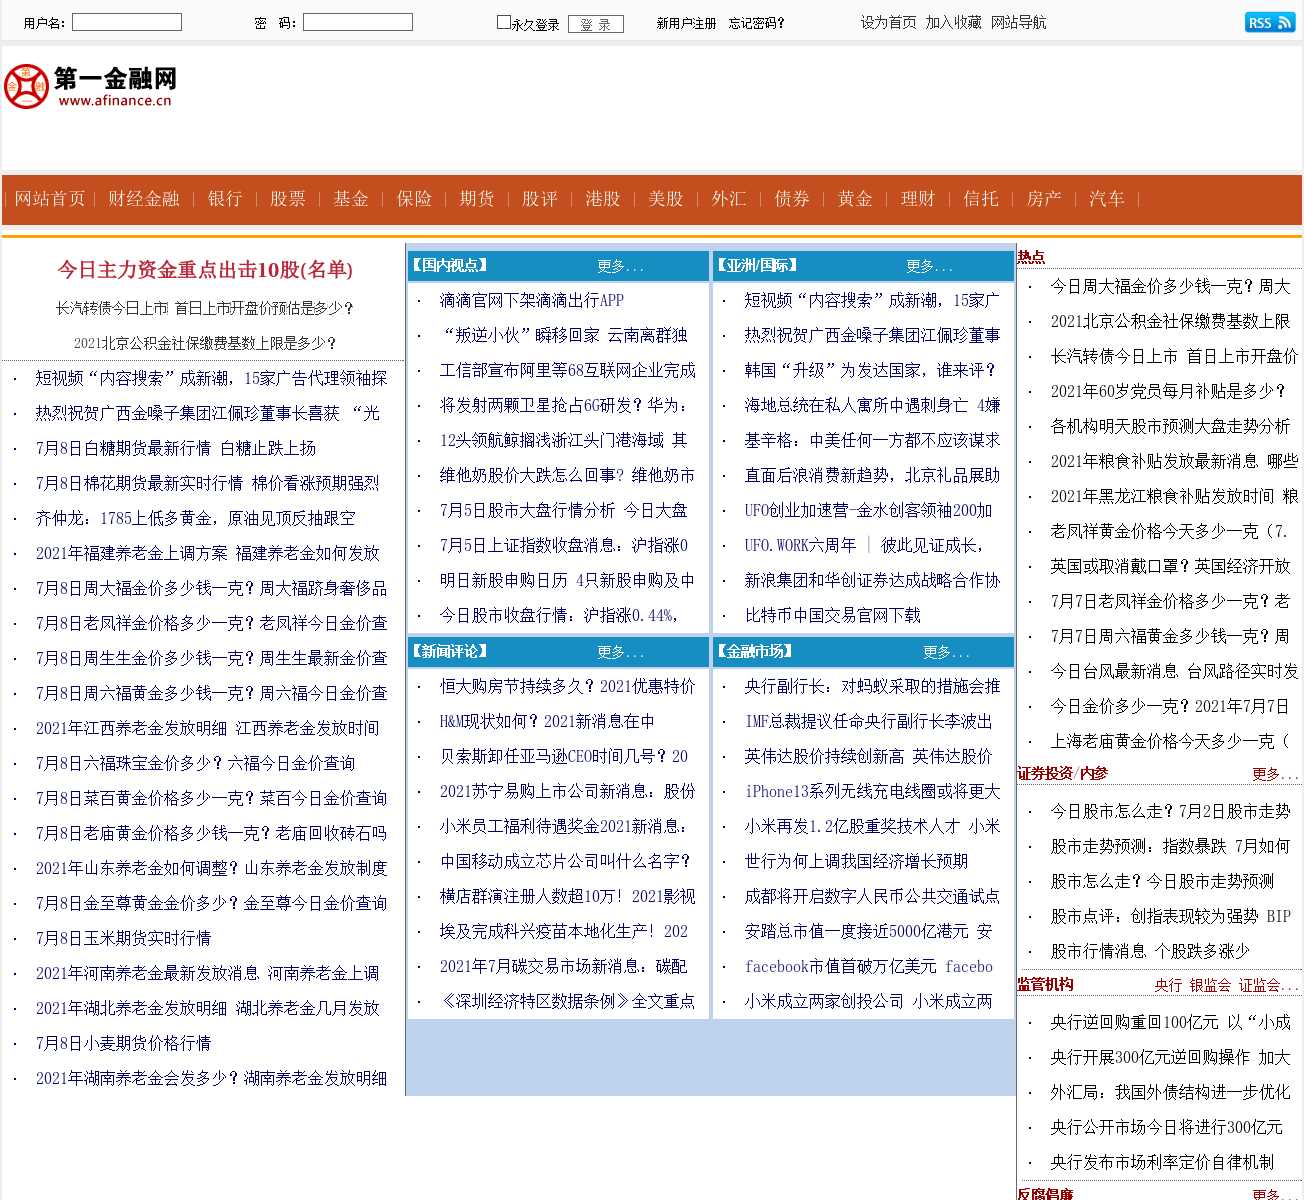Image resolution: width=1304 pixels, height=1200 pixels.
Task: Click the 第一金融网 site logo
Action: [90, 87]
